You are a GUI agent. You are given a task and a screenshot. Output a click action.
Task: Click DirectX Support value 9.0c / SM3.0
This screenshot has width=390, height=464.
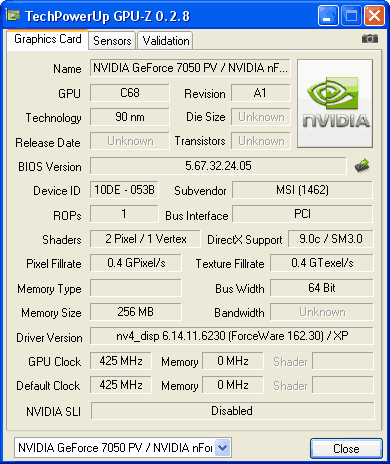coord(331,239)
